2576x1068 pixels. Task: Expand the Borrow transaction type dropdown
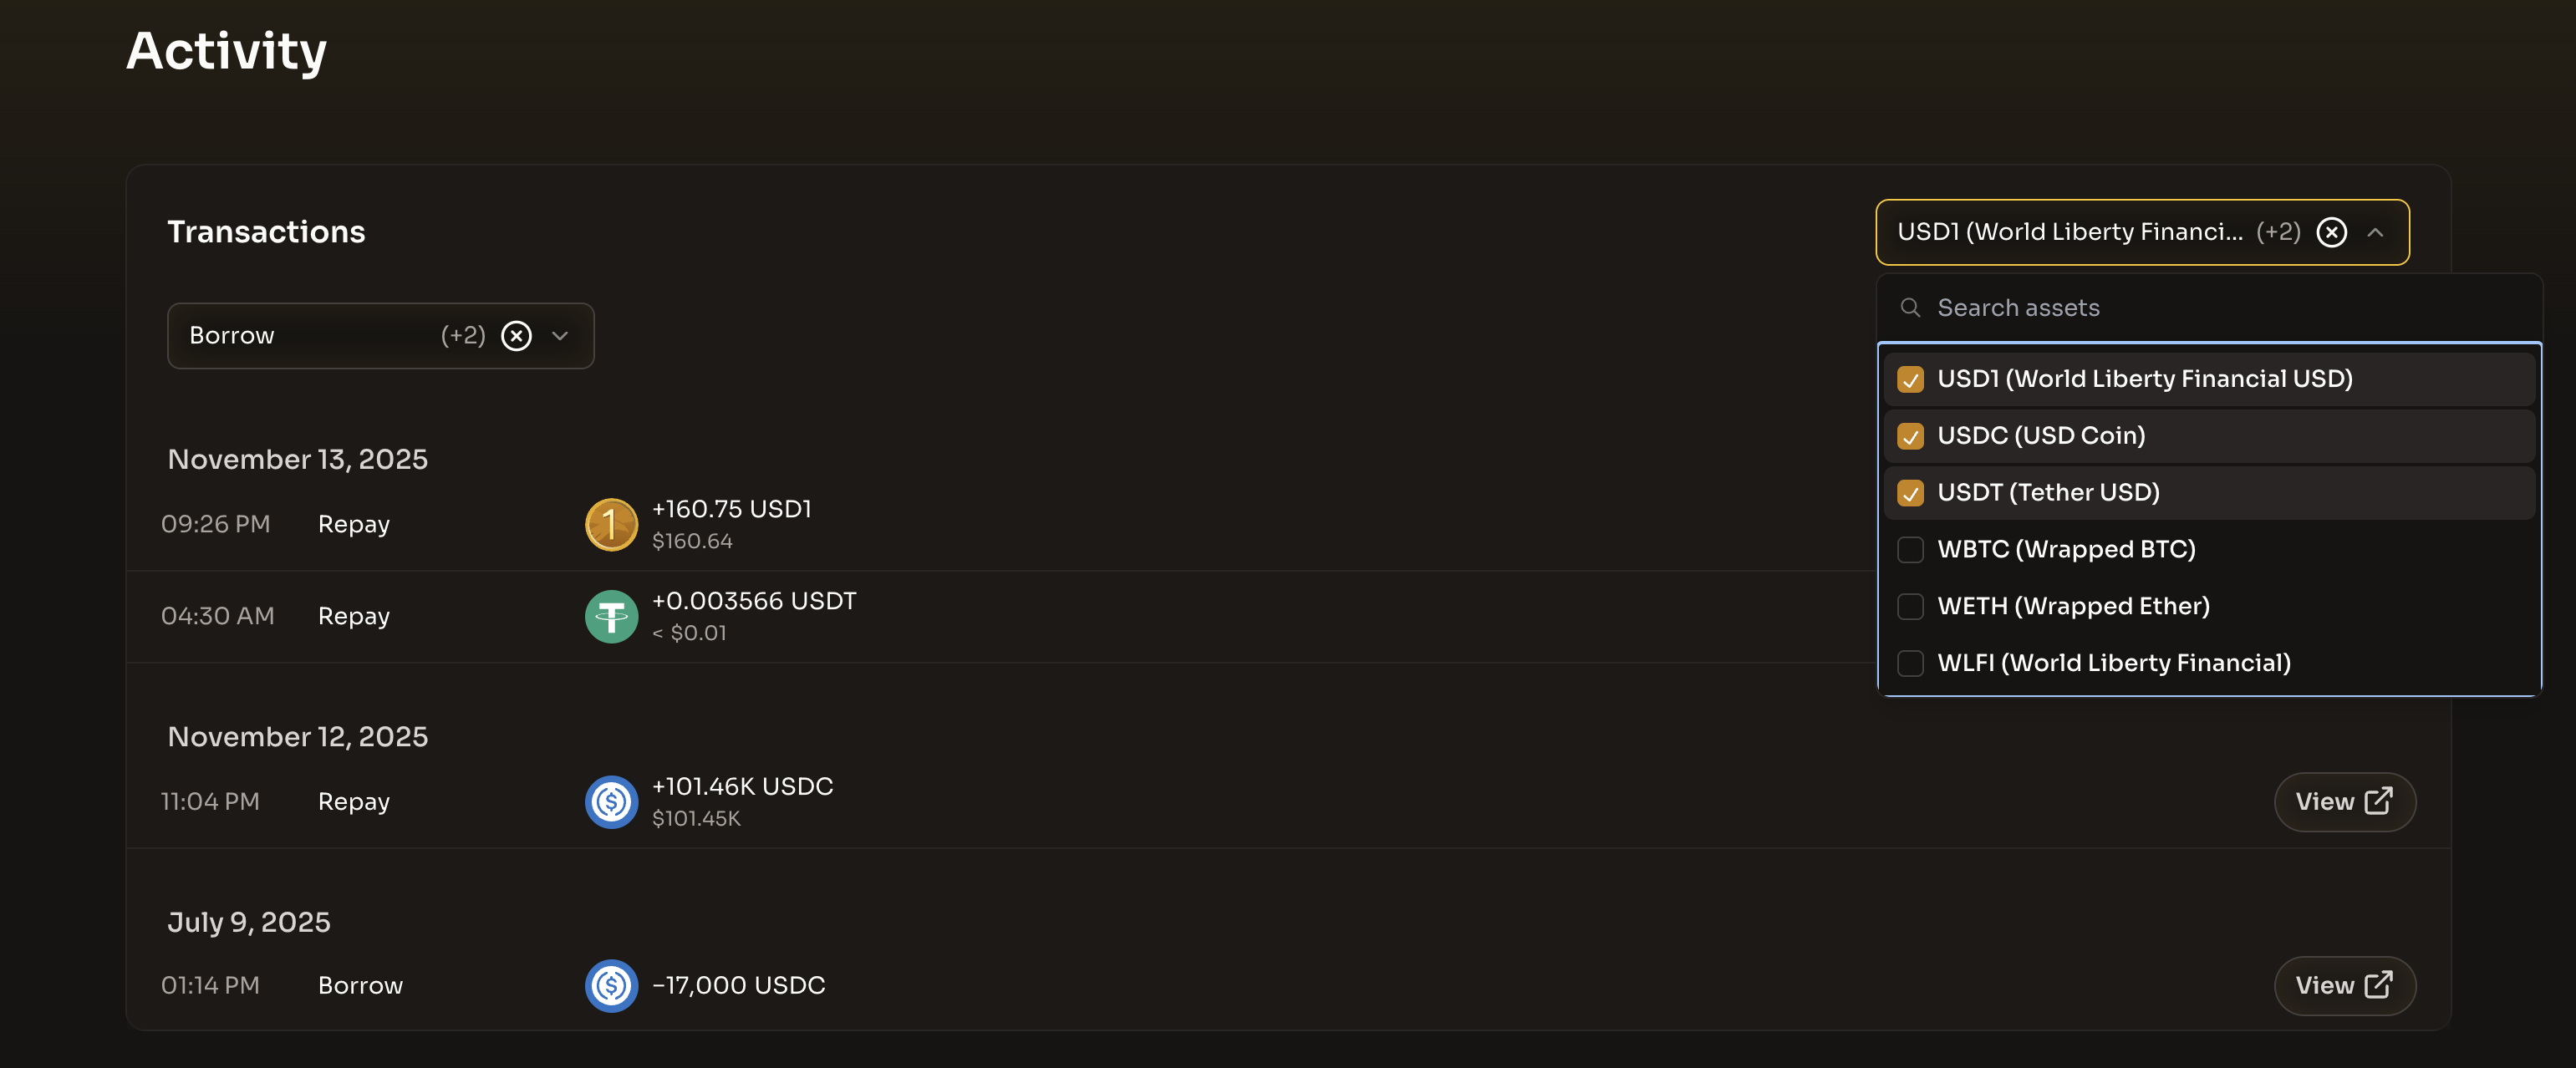point(560,335)
